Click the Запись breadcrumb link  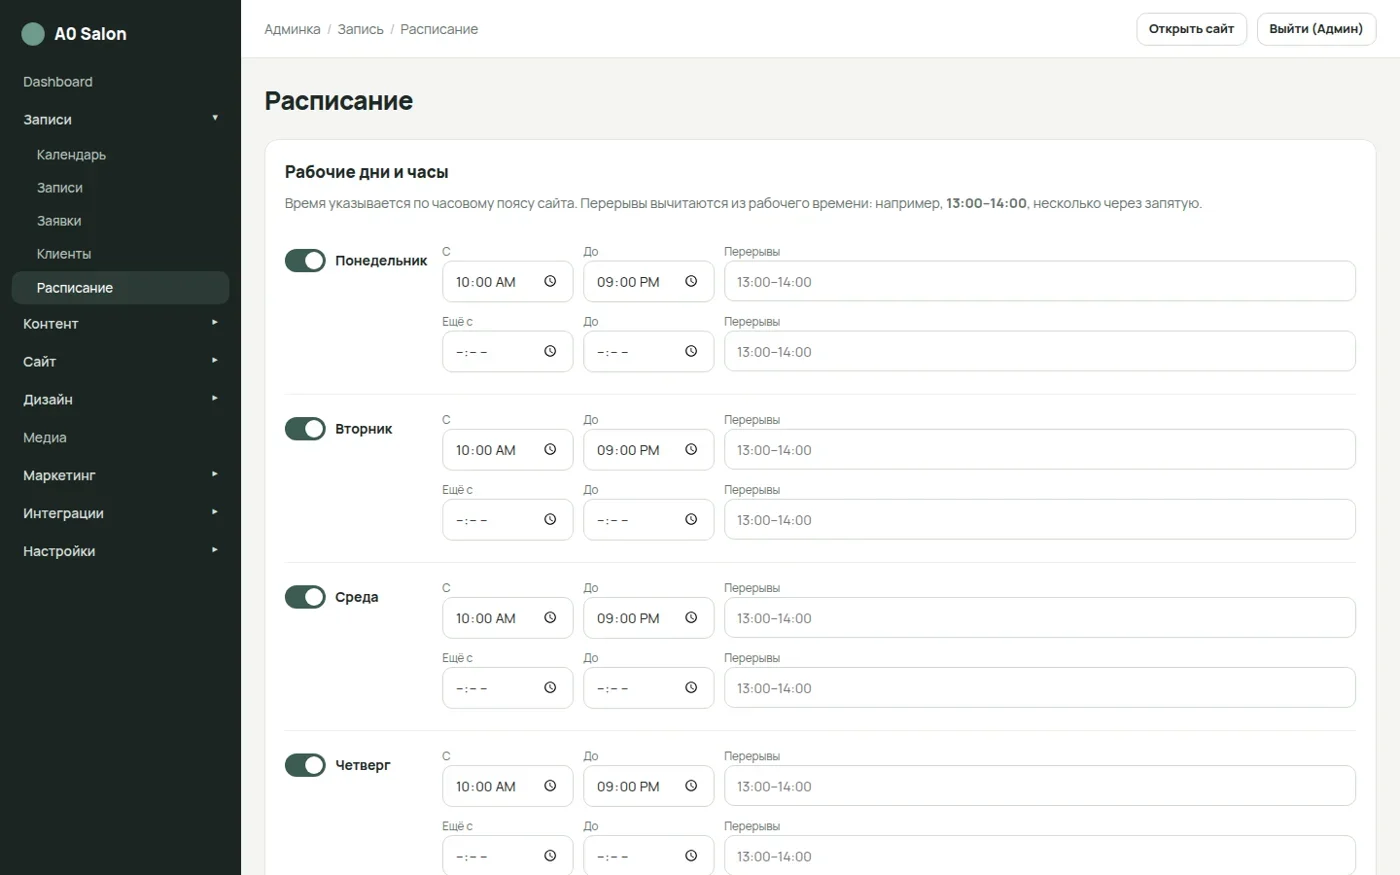tap(360, 30)
